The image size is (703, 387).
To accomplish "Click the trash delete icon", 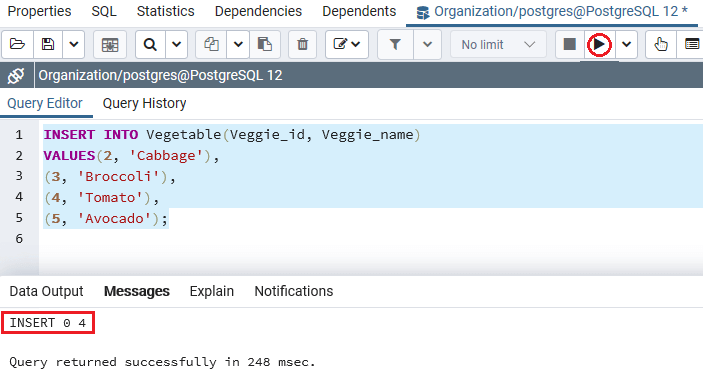I will click(x=303, y=44).
